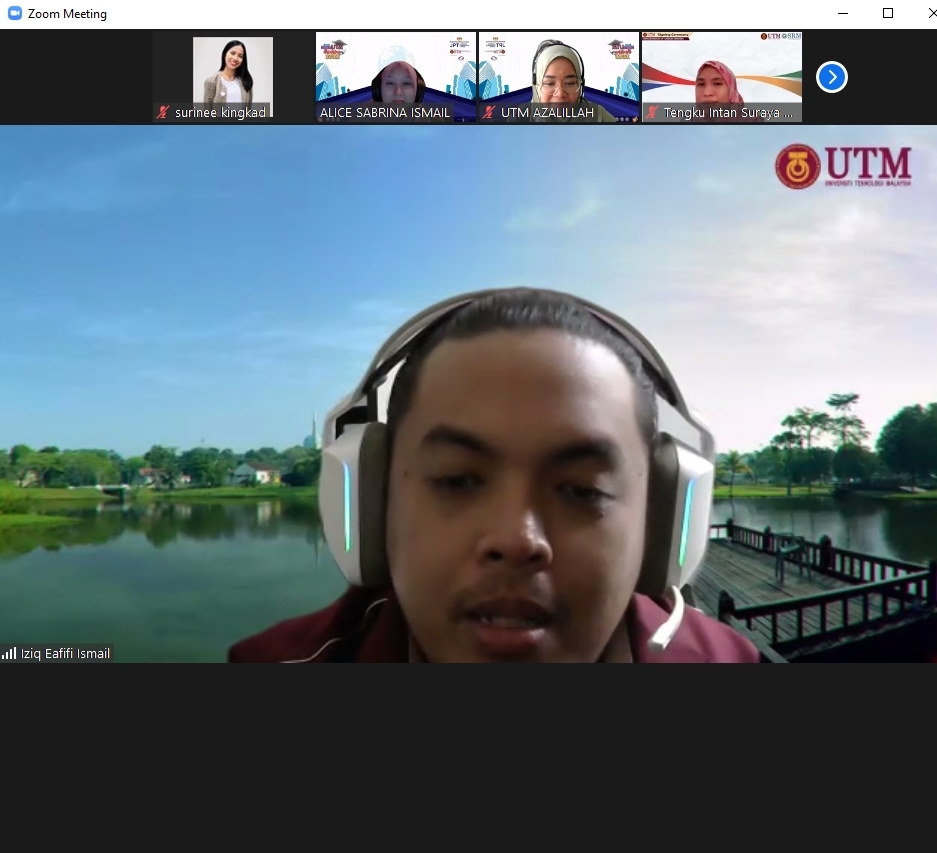Click the 'UTM AZALILLAH' name label
Viewport: 937px width, 853px height.
[547, 113]
